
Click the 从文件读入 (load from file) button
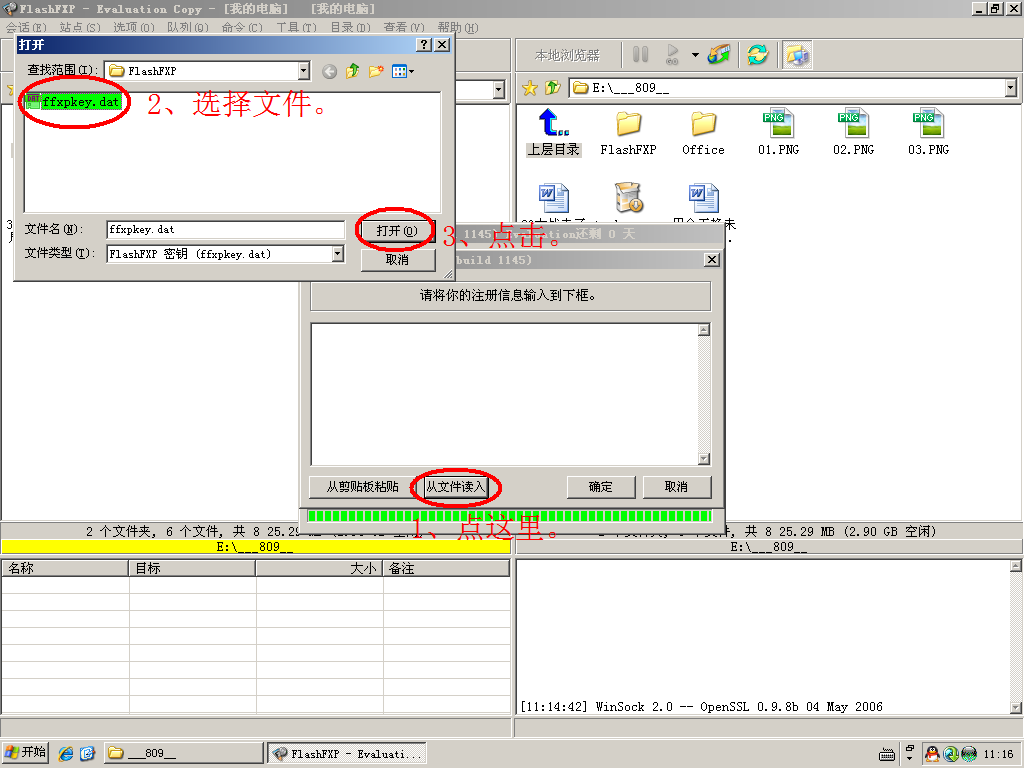pos(456,487)
